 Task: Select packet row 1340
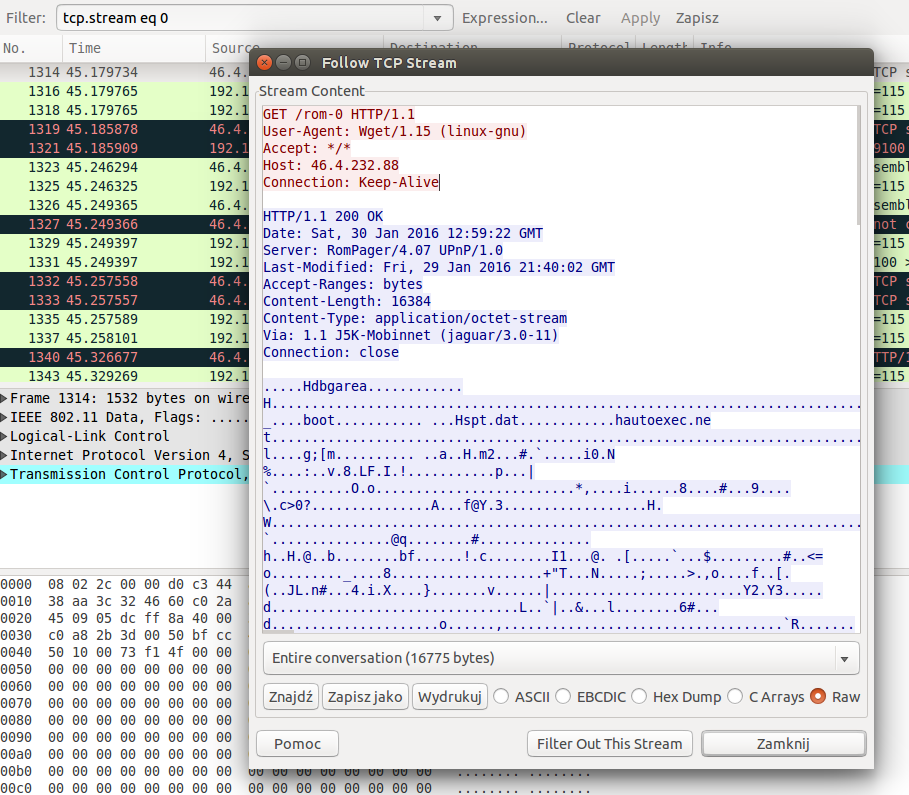tap(125, 357)
